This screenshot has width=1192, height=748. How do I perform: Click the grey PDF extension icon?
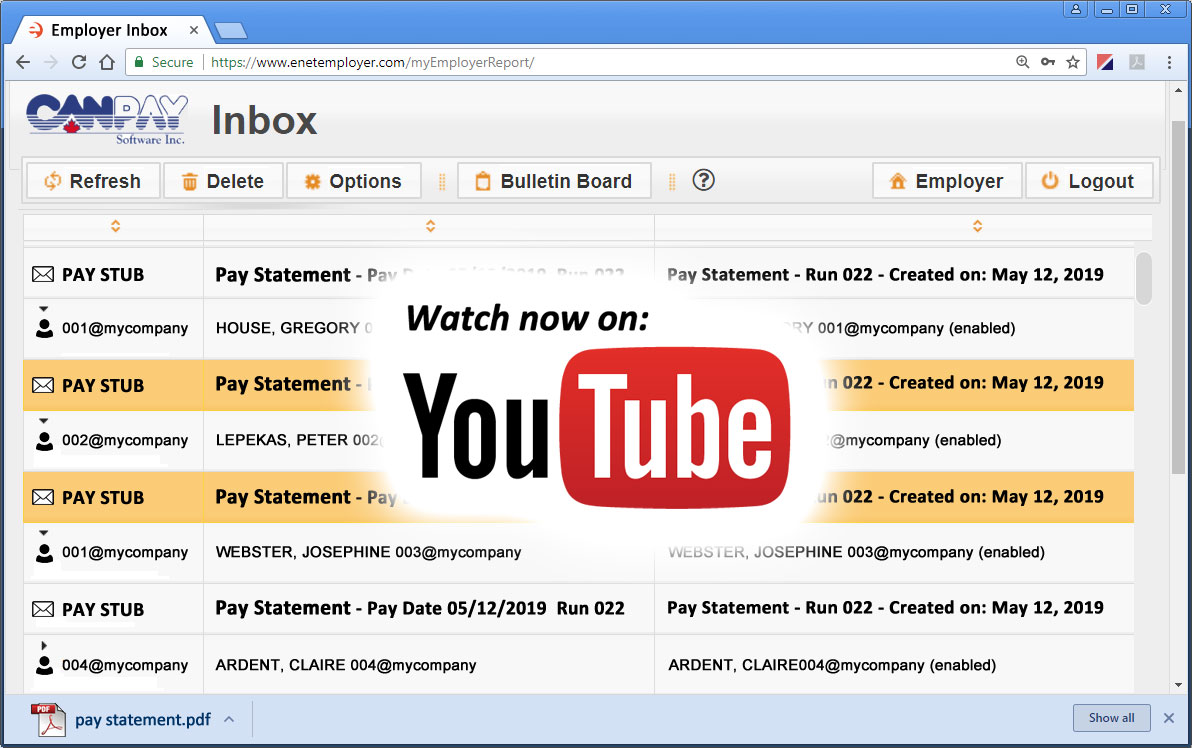click(x=1137, y=62)
